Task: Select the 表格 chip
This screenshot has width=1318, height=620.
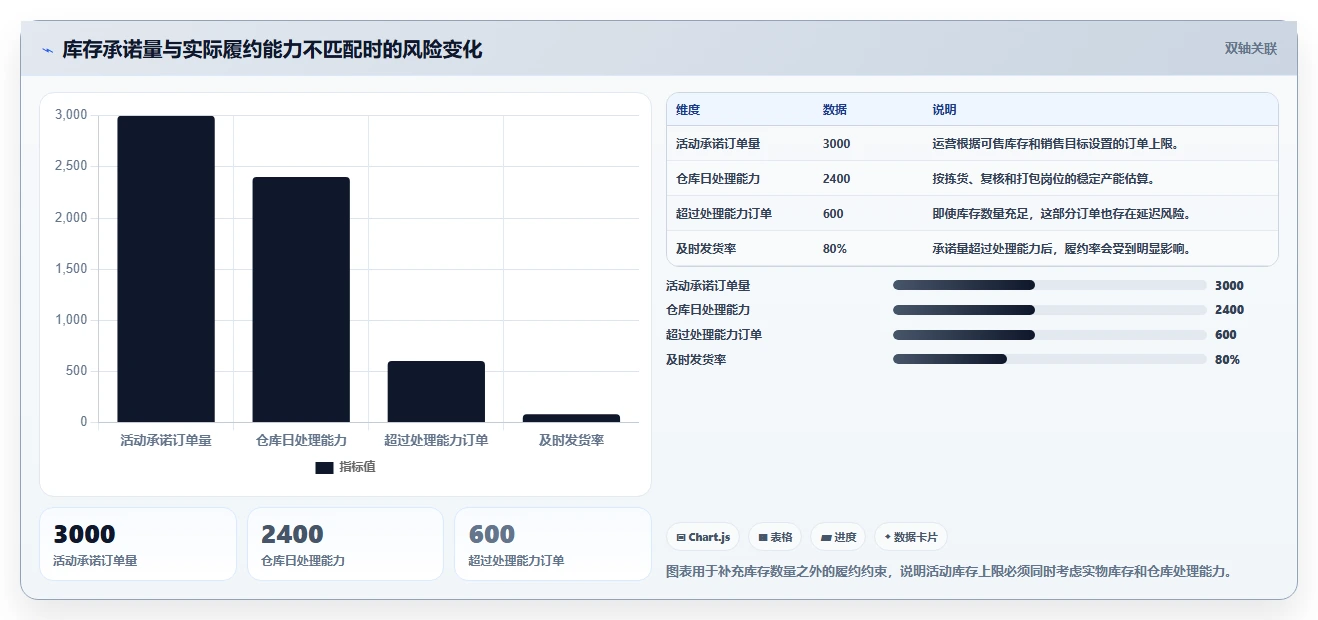Action: point(775,537)
